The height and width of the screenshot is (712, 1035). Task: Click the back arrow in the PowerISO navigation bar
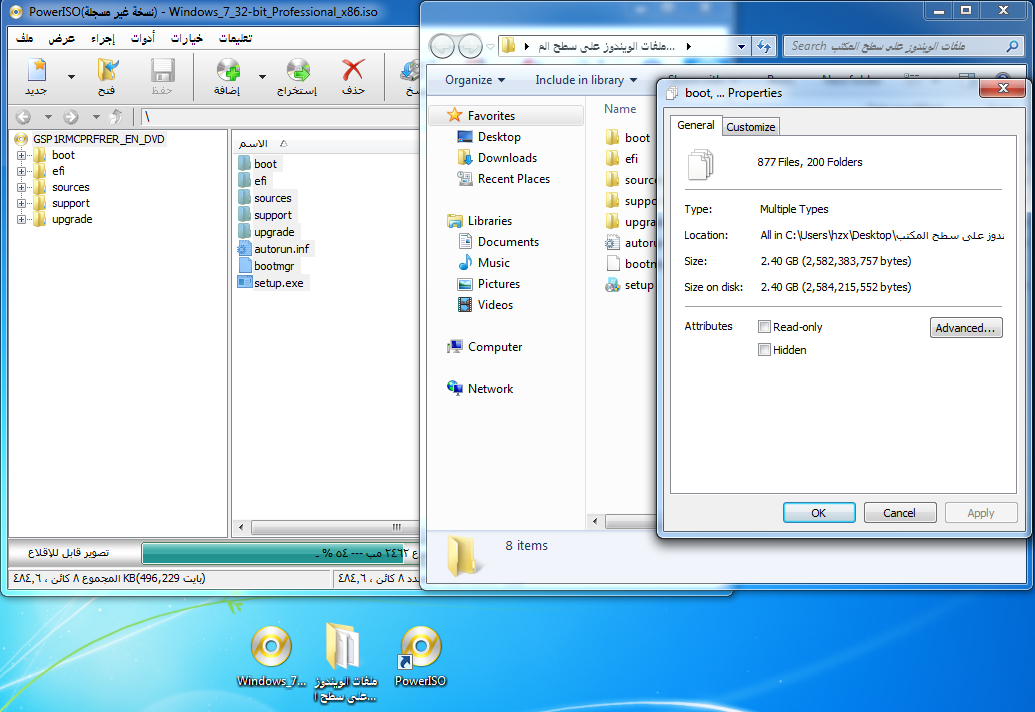point(23,117)
